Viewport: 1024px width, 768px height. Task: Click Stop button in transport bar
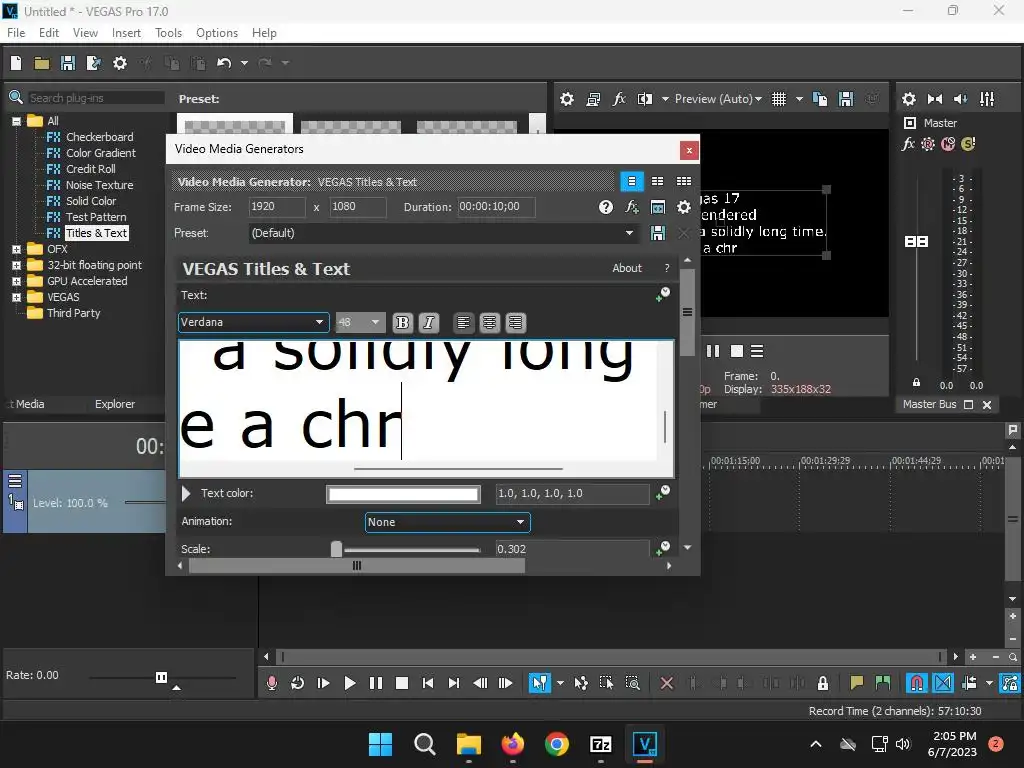click(402, 683)
